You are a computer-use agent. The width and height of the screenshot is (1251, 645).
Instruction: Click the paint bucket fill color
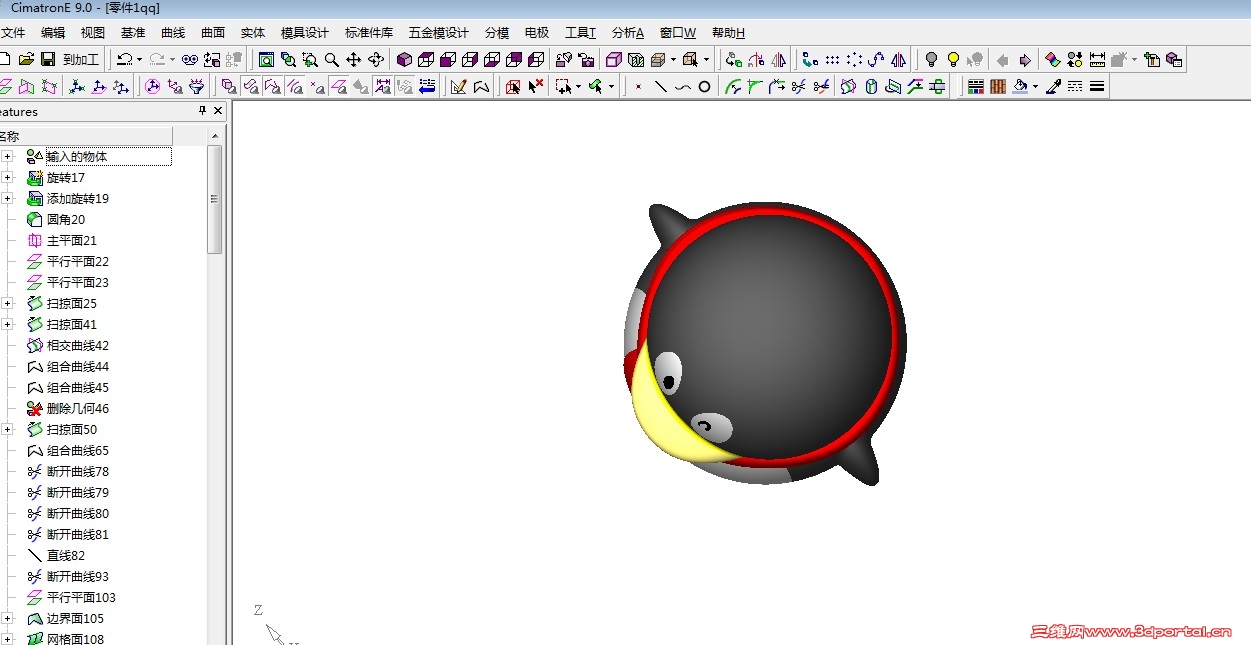tap(1020, 87)
